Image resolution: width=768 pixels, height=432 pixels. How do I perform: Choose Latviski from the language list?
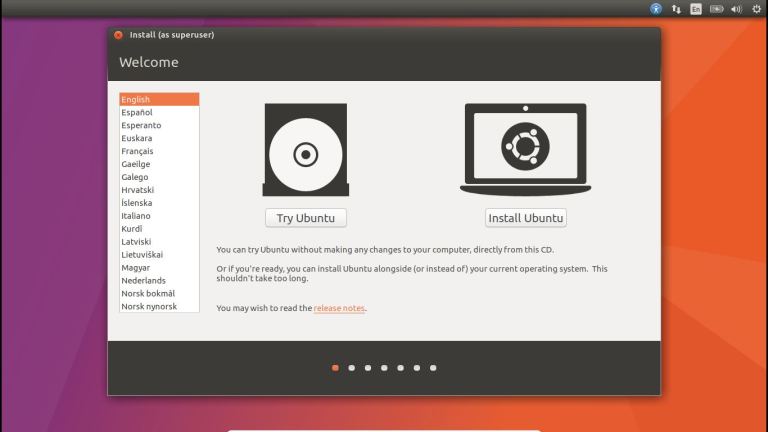(x=159, y=242)
